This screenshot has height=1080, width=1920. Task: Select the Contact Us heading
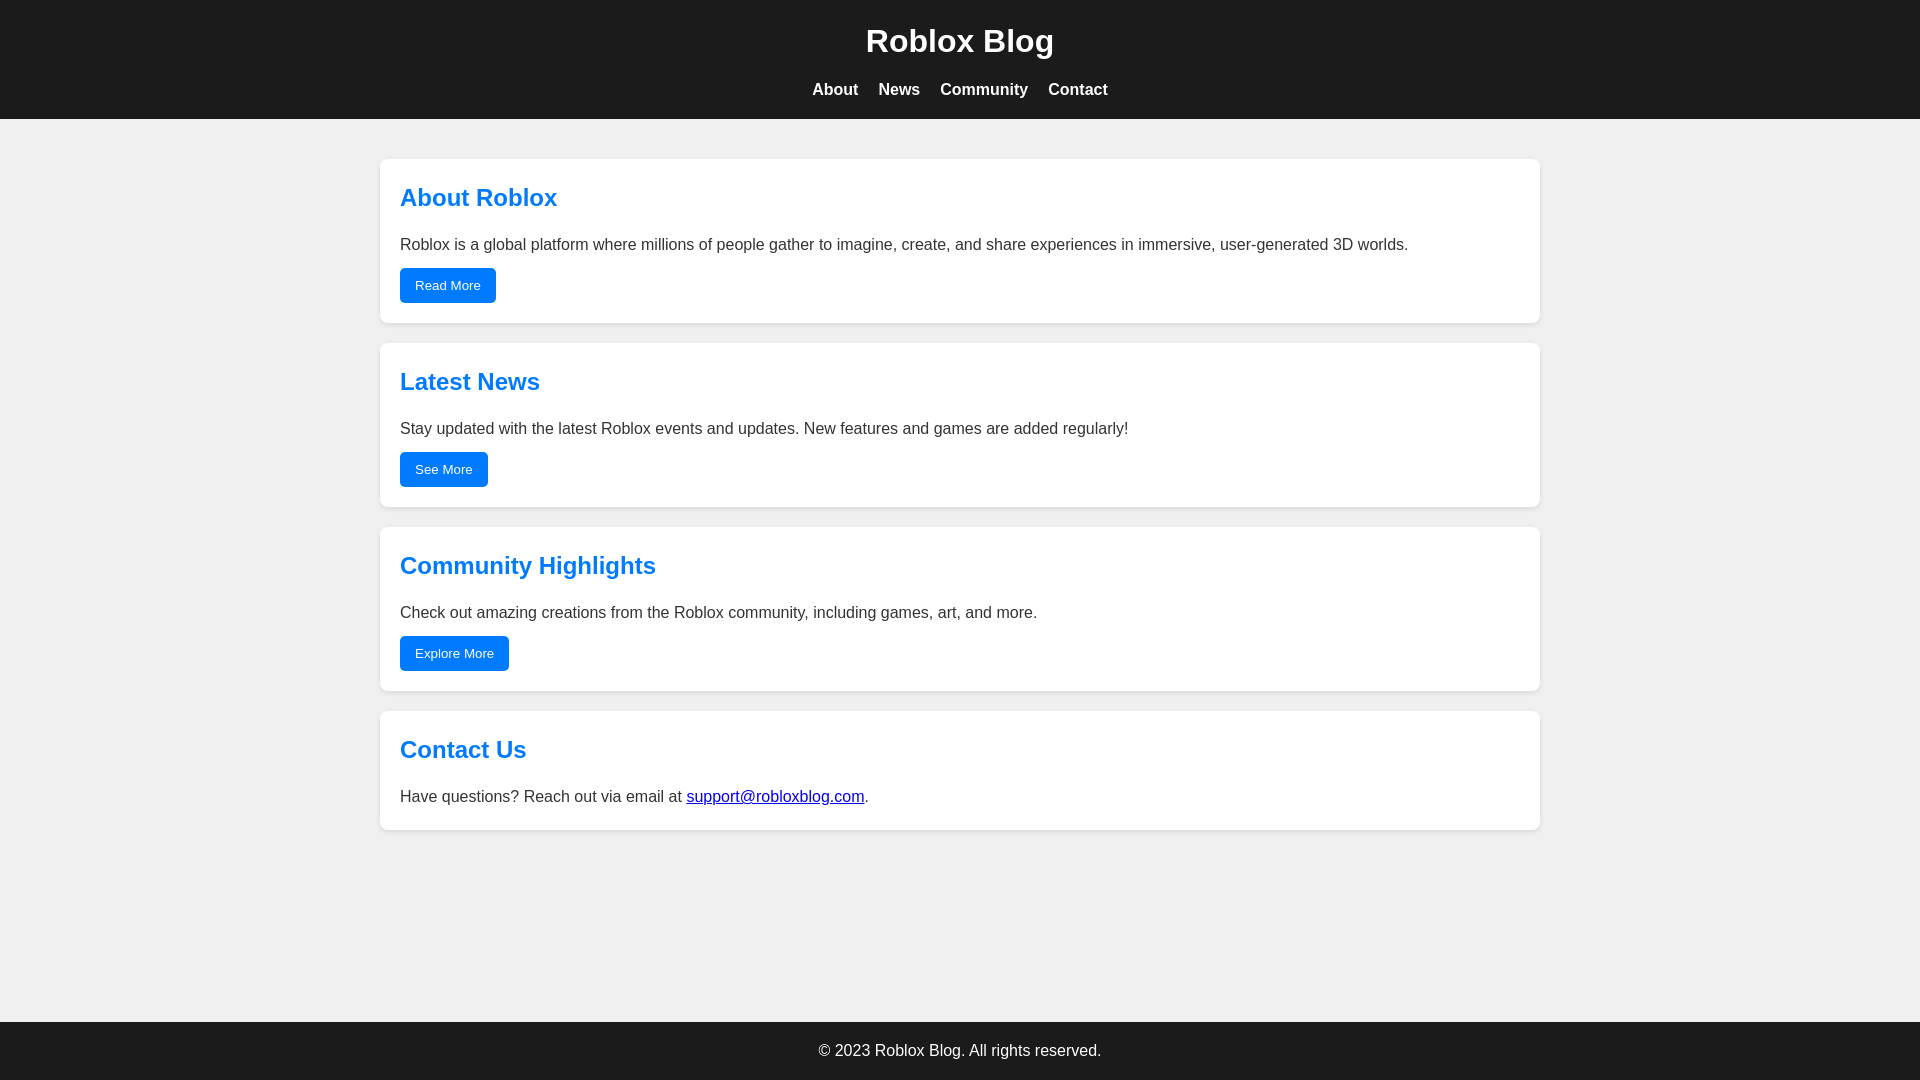click(x=463, y=750)
